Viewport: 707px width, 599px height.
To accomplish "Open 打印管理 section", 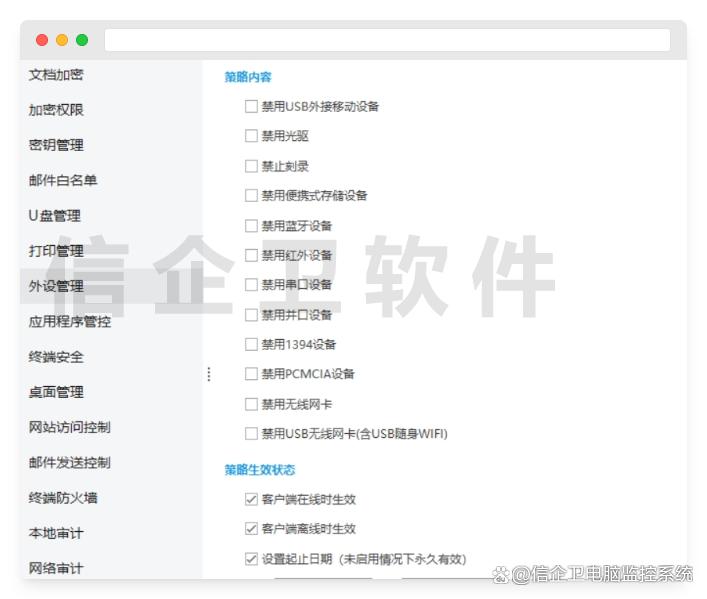I will pyautogui.click(x=56, y=251).
